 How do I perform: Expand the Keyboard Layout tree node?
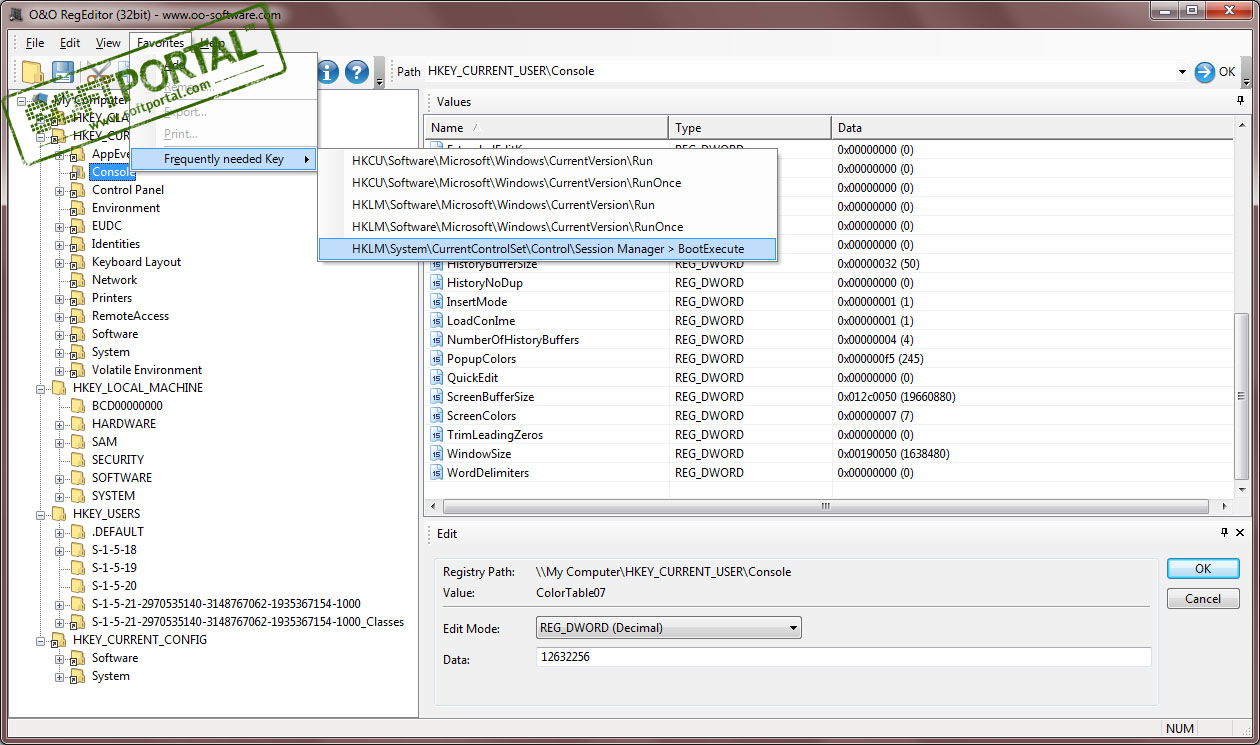[x=60, y=262]
